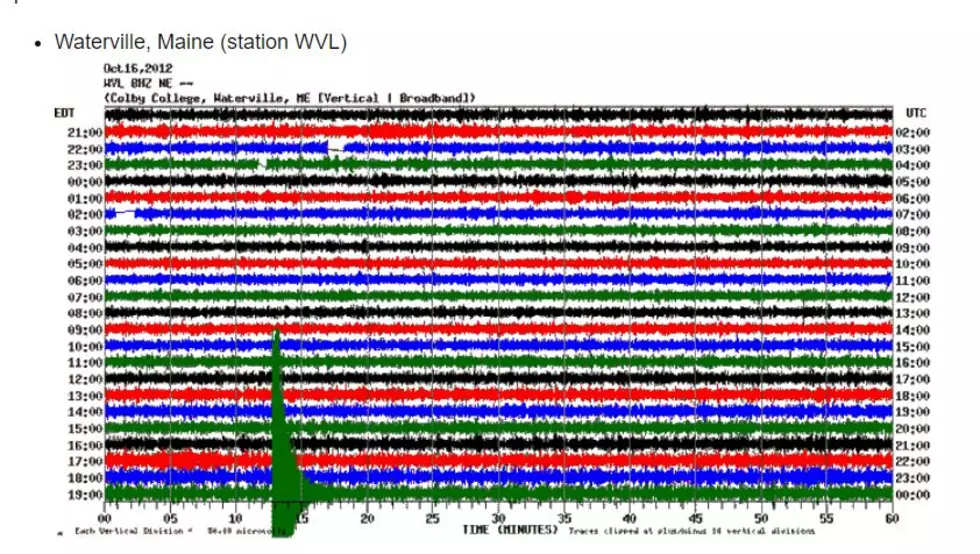Click the EDT time label "19:00"
980x554 pixels.
(x=85, y=495)
